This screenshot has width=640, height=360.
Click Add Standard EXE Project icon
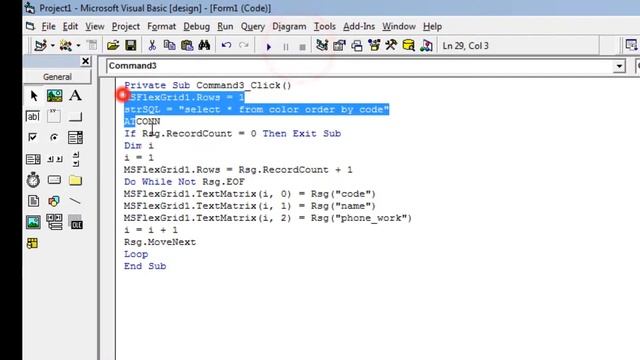[x=41, y=46]
